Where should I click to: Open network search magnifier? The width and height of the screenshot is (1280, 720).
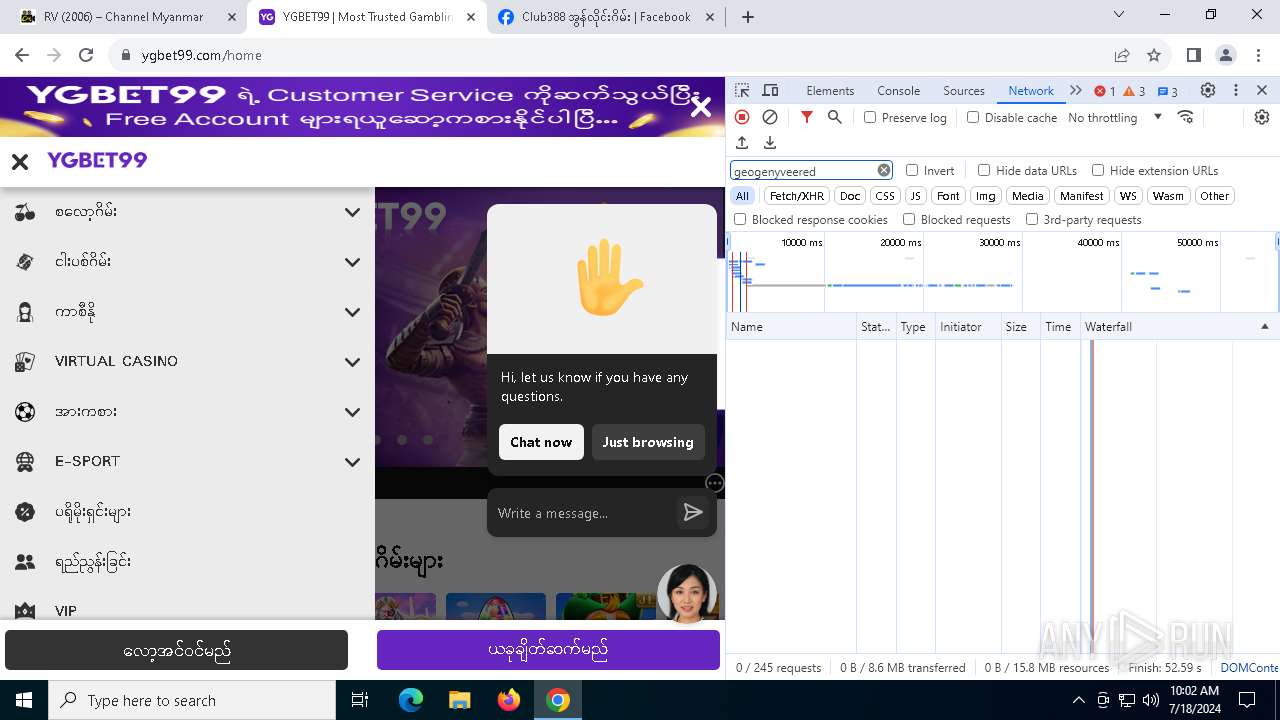click(835, 117)
